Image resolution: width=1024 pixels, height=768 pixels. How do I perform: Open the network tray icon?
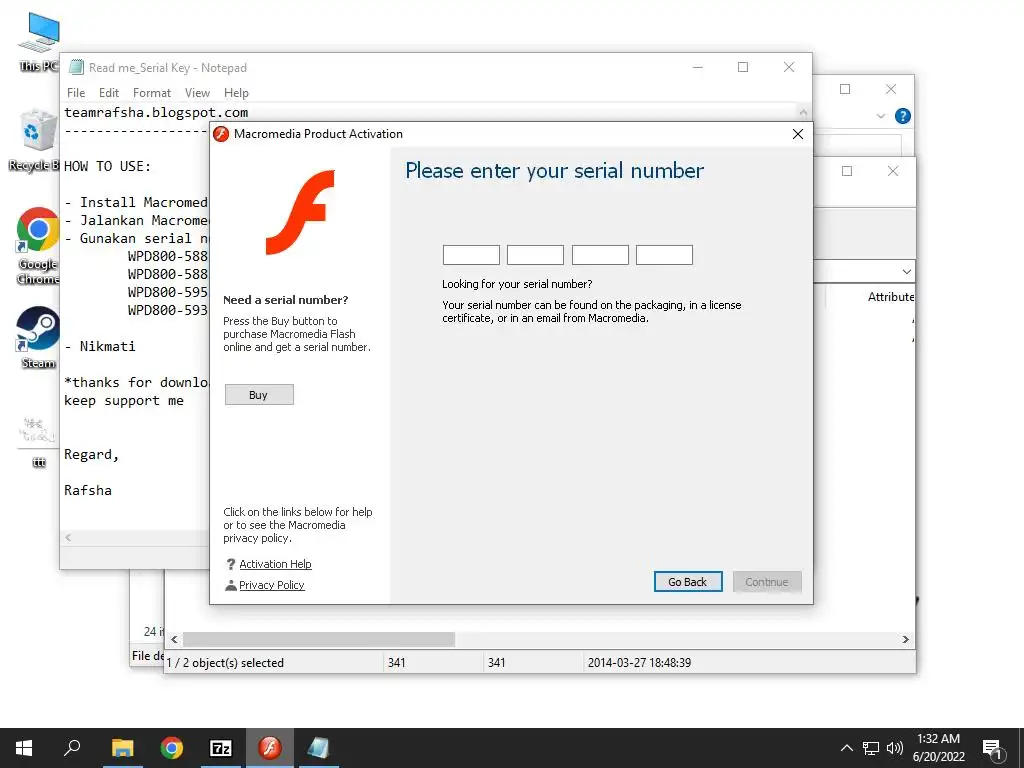(x=871, y=748)
